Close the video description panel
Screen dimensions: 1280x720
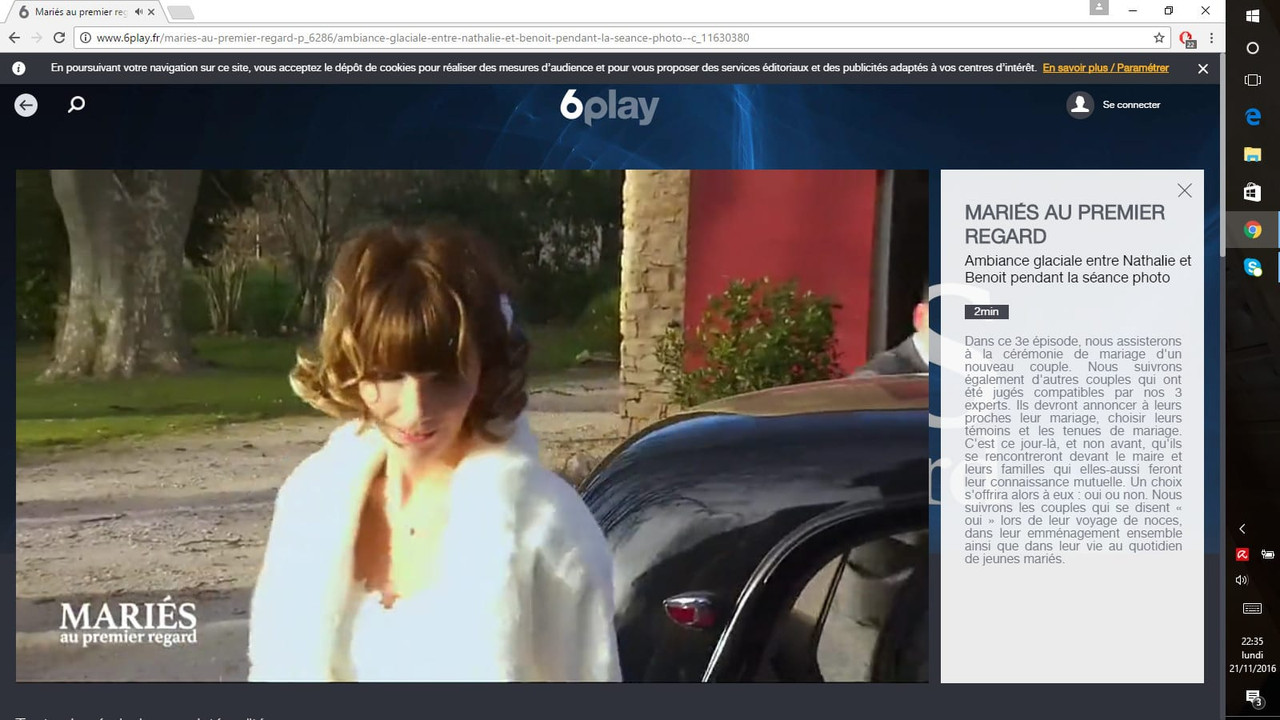pyautogui.click(x=1185, y=190)
